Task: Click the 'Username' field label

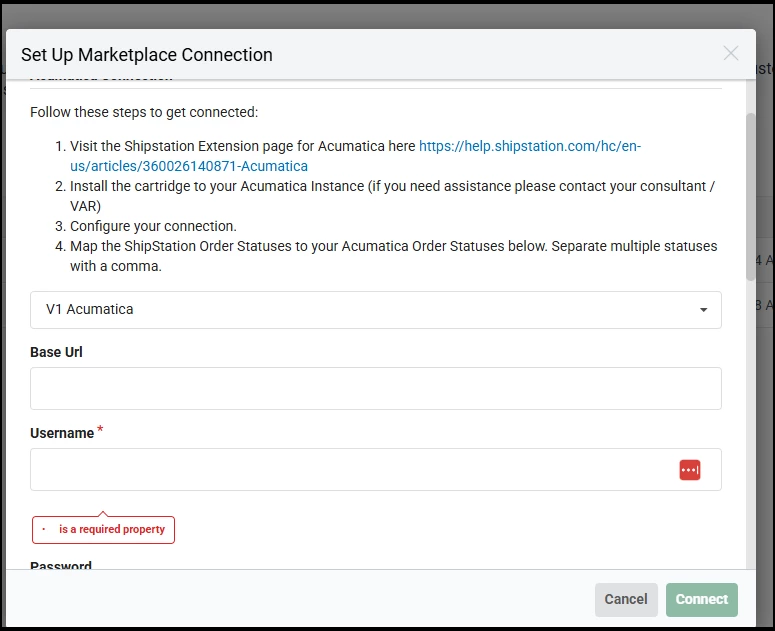Action: [62, 433]
